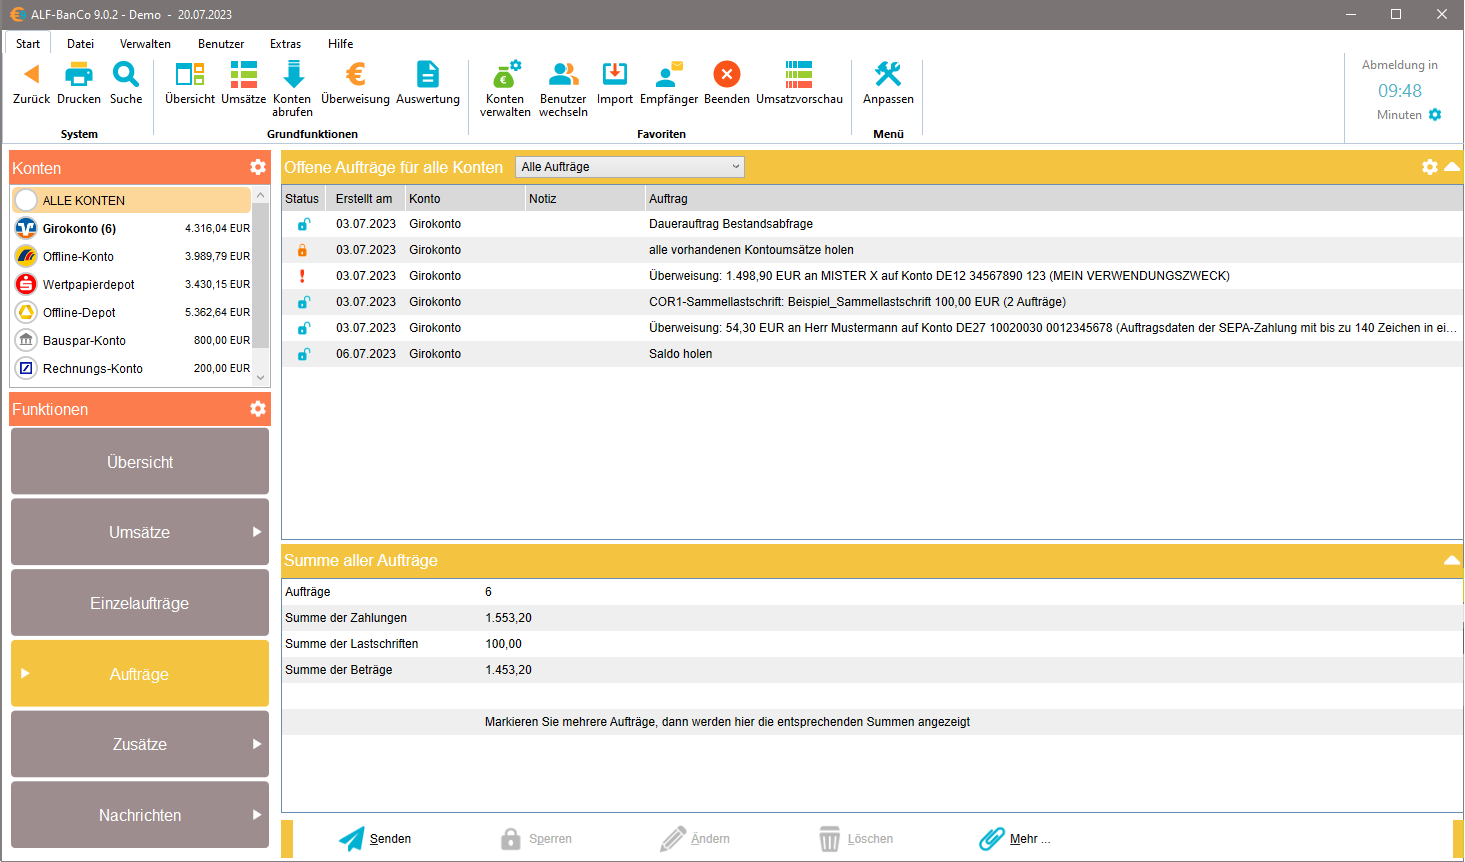
Task: Click red warning icon of MISTER X order
Action: pos(303,276)
